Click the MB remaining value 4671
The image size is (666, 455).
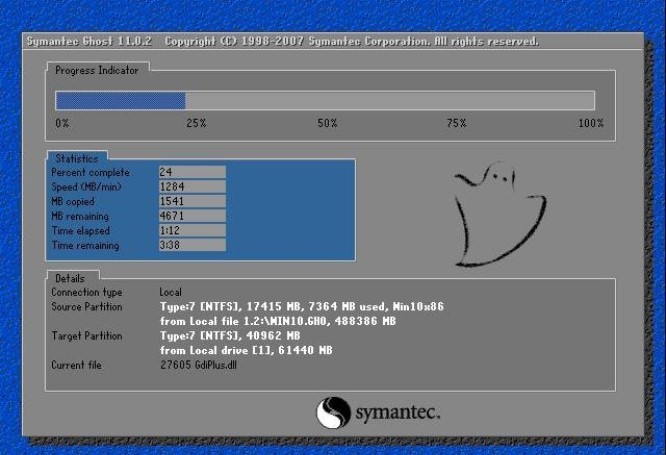[x=191, y=216]
